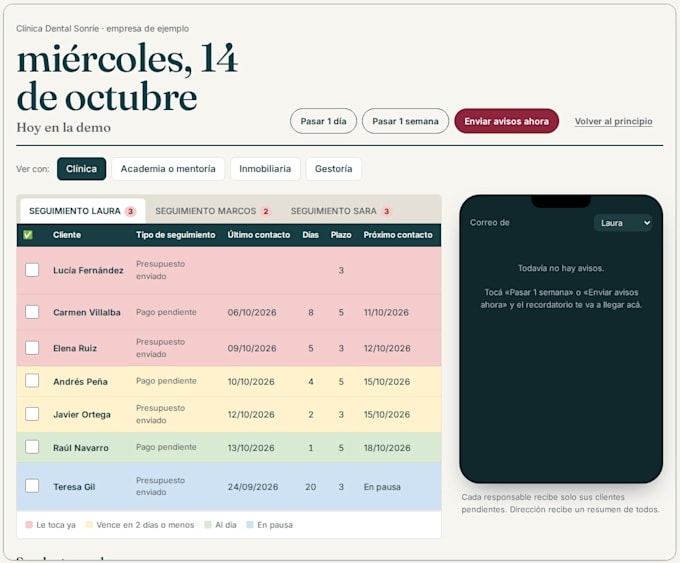The image size is (680, 563).
Task: Click 'Todavía no hay avisos.' in phone
Action: [561, 268]
